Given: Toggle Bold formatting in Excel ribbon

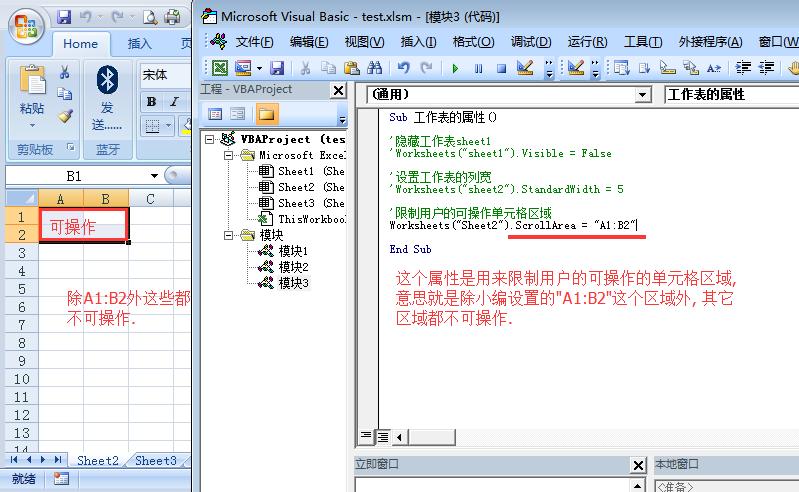Looking at the screenshot, I should 151,101.
